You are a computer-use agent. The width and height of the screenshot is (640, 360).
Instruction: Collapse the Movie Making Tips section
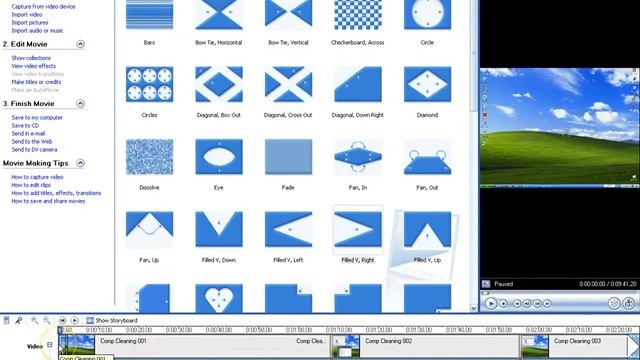coord(80,163)
